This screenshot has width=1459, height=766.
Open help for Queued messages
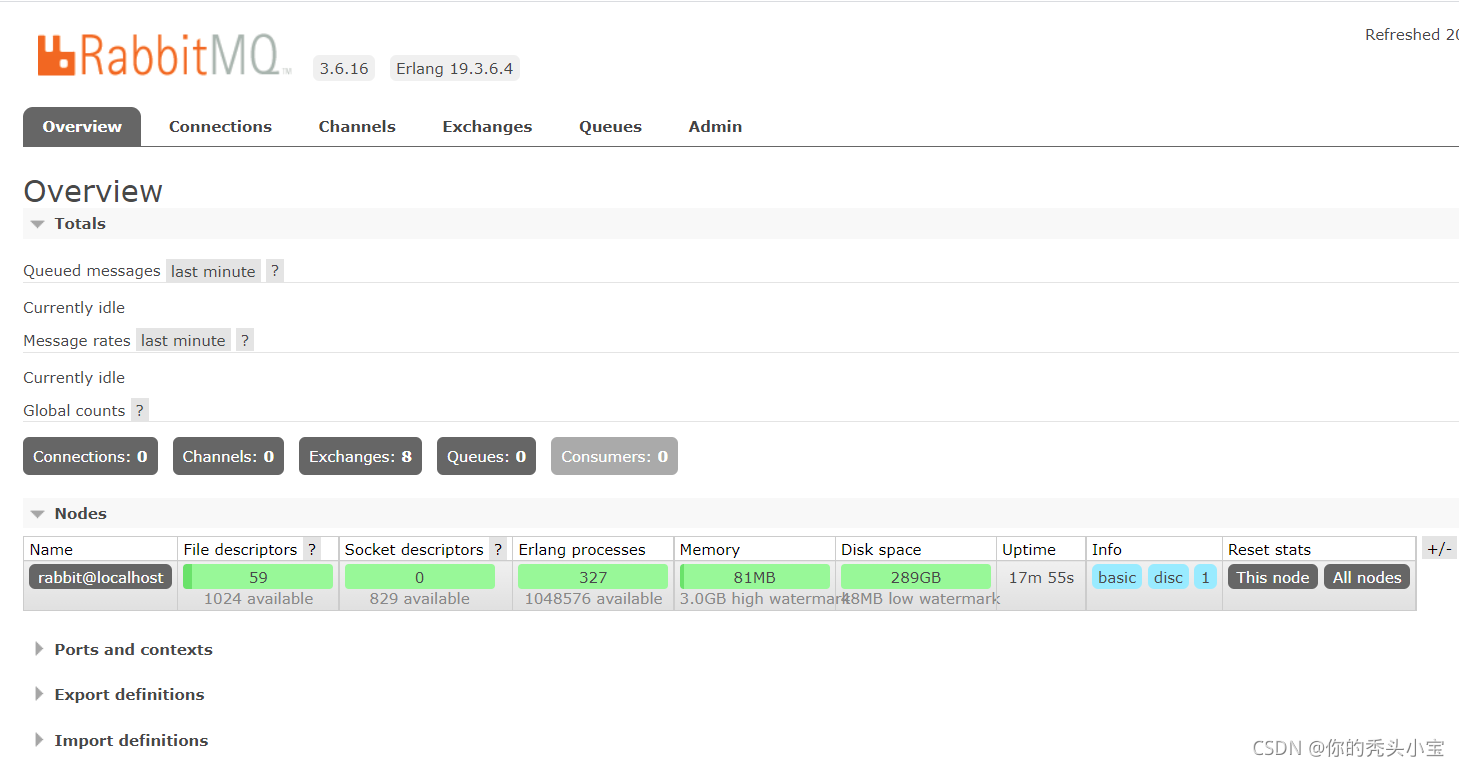[275, 271]
